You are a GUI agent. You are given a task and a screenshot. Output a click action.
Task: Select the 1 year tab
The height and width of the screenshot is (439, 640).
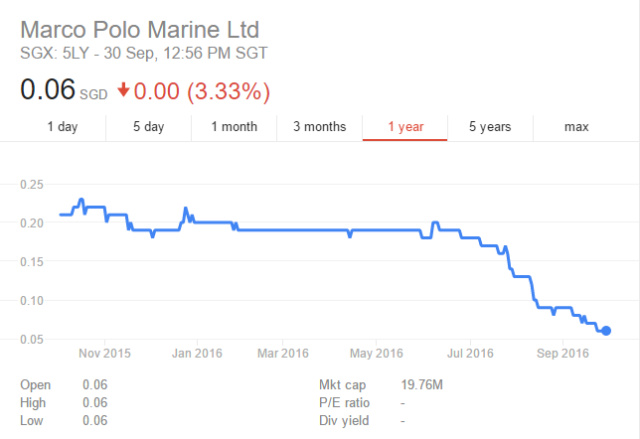coord(405,127)
